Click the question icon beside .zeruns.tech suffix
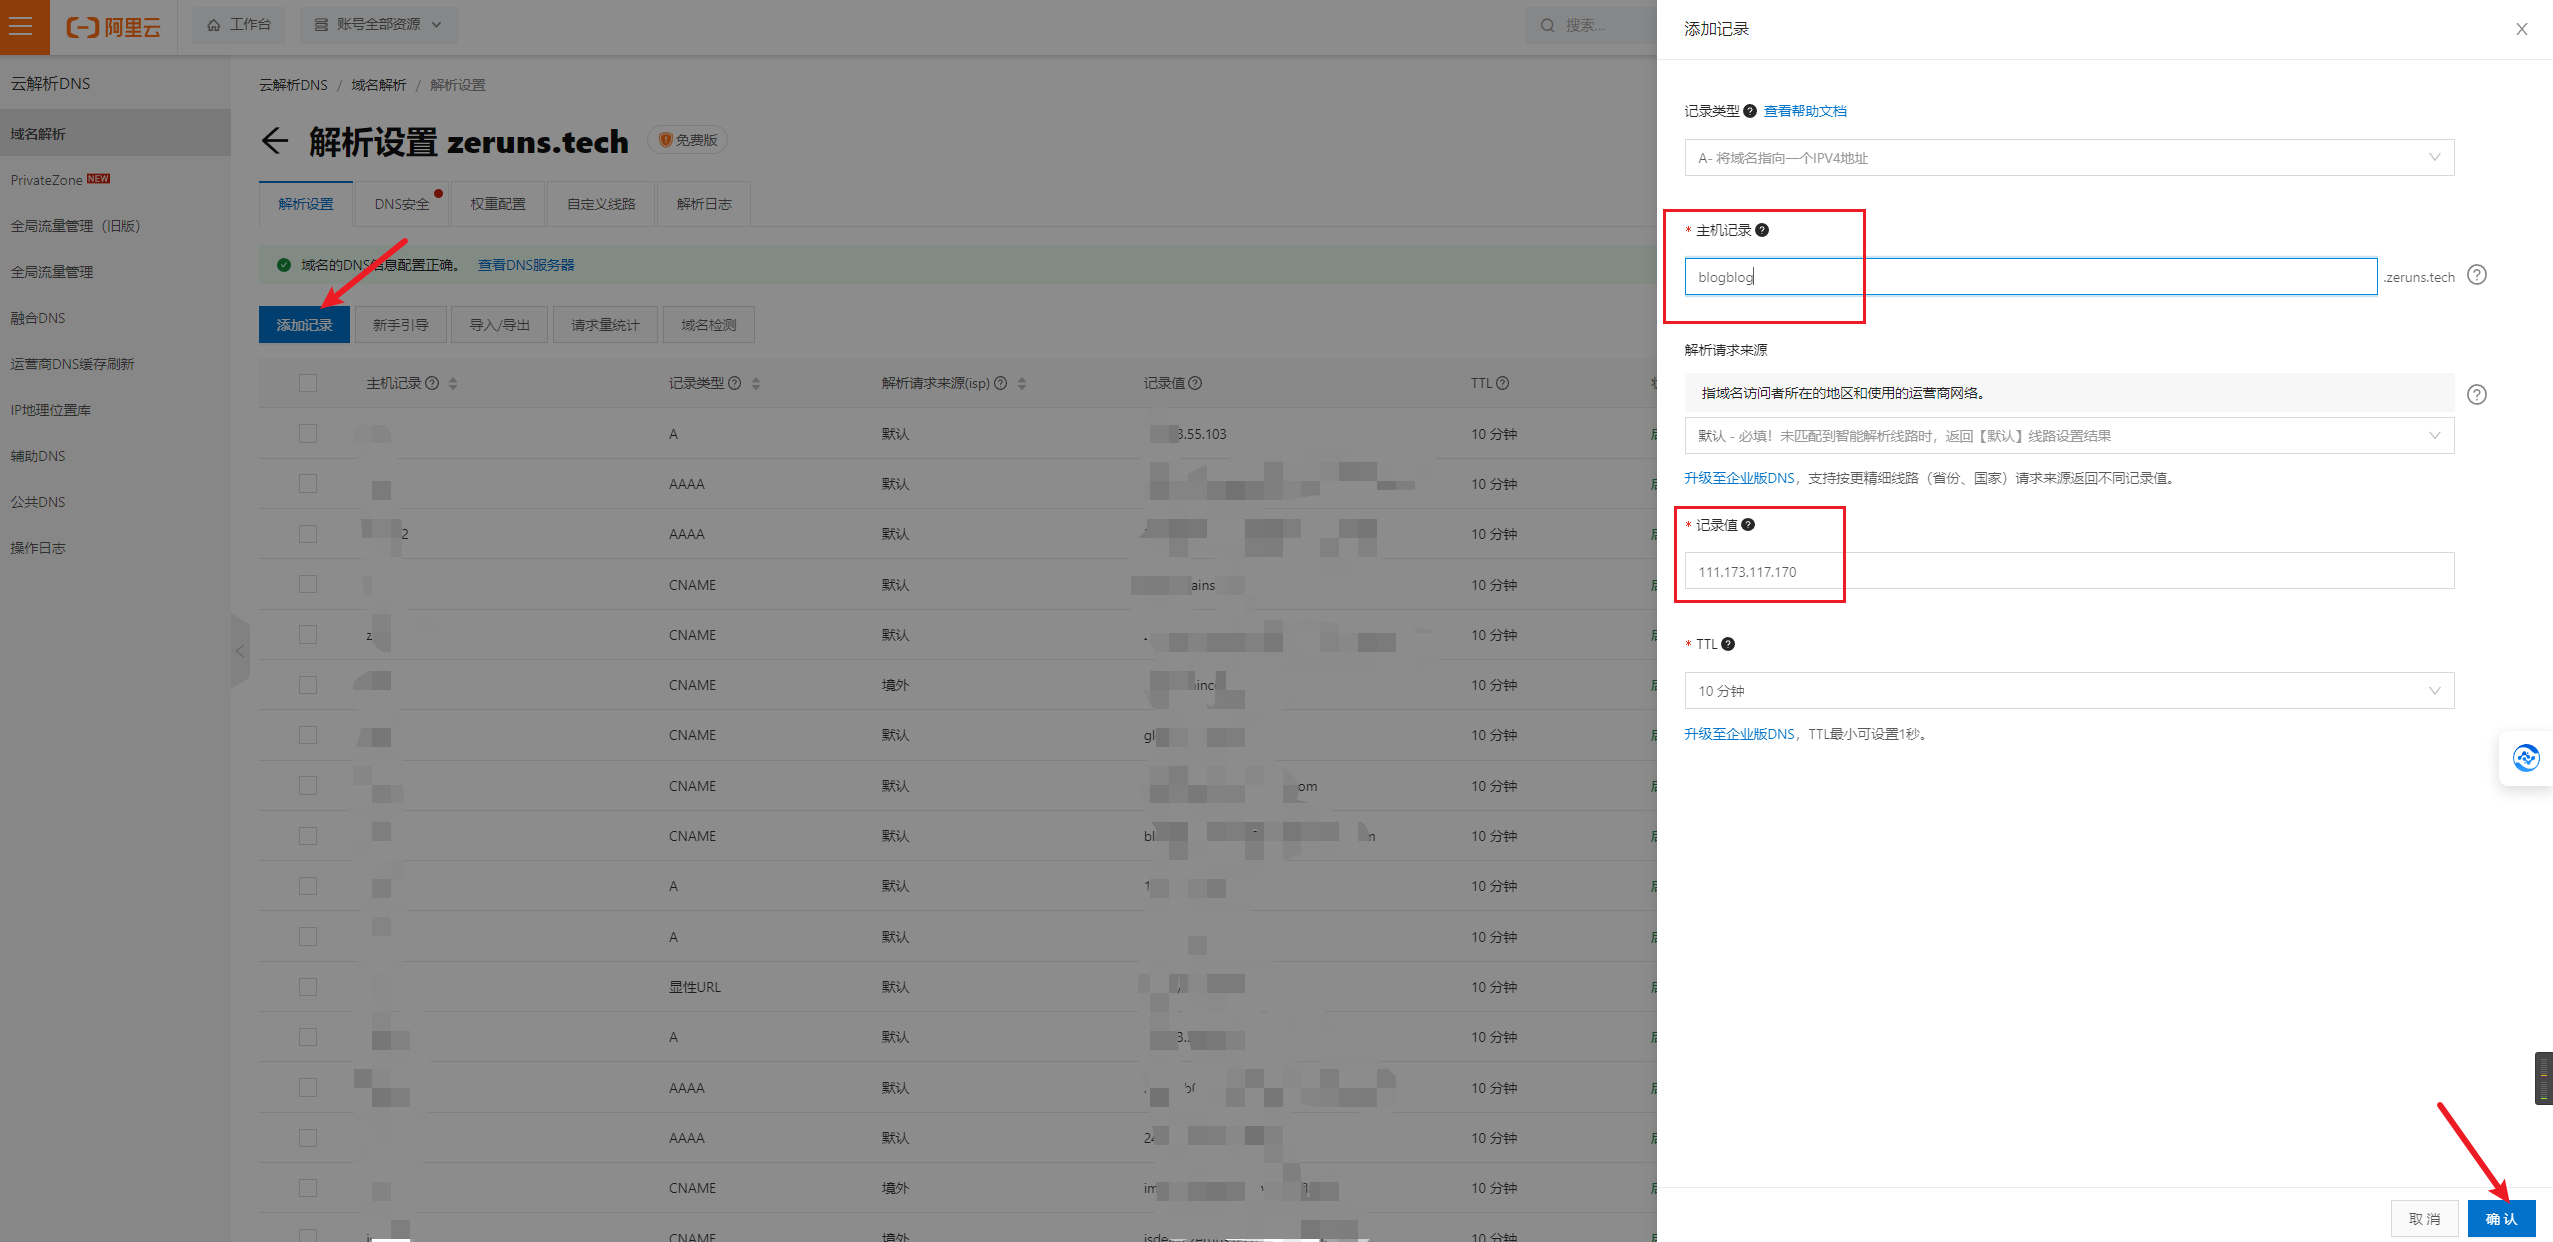 [x=2476, y=275]
